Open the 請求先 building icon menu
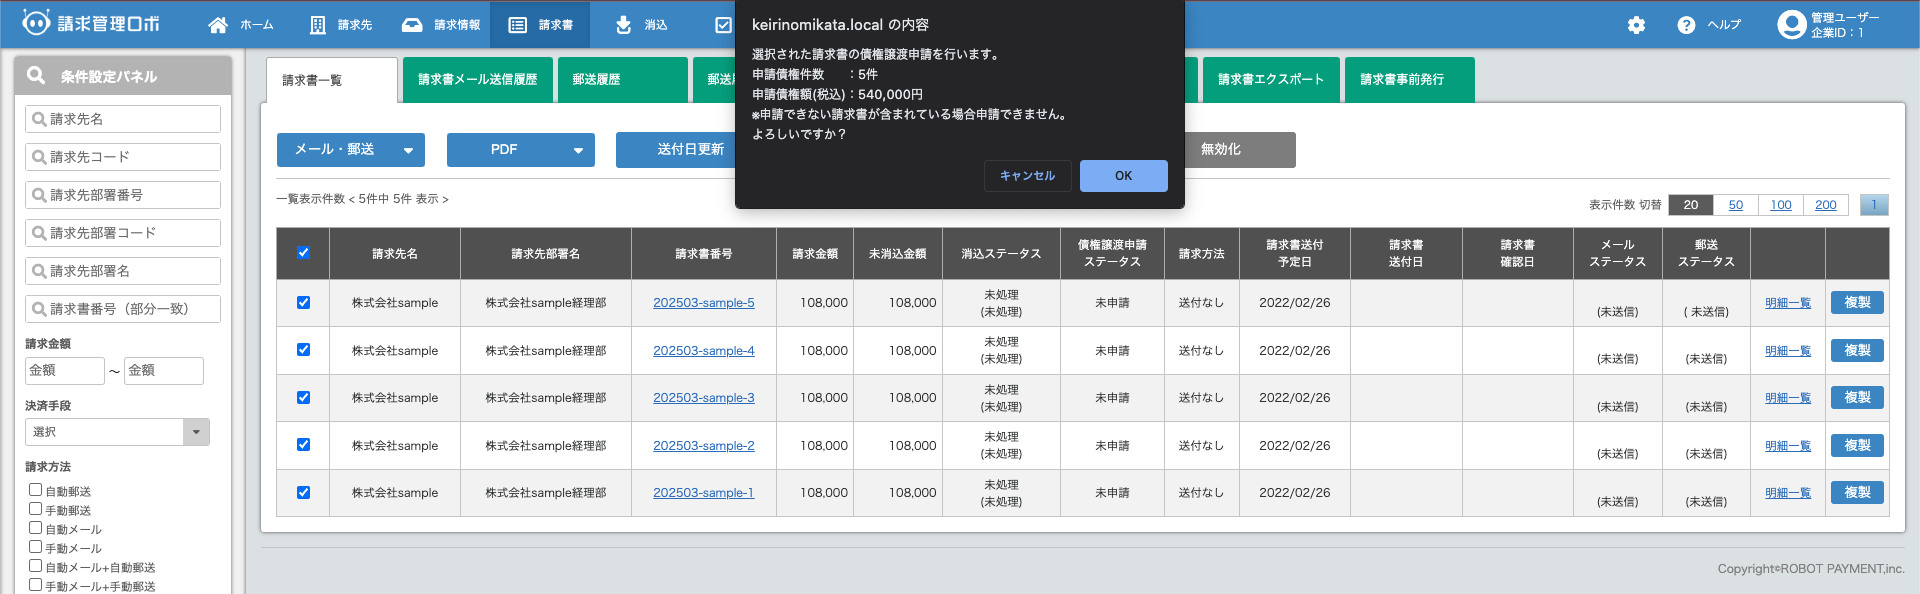Screen dimensions: 1920x594 pyautogui.click(x=317, y=25)
